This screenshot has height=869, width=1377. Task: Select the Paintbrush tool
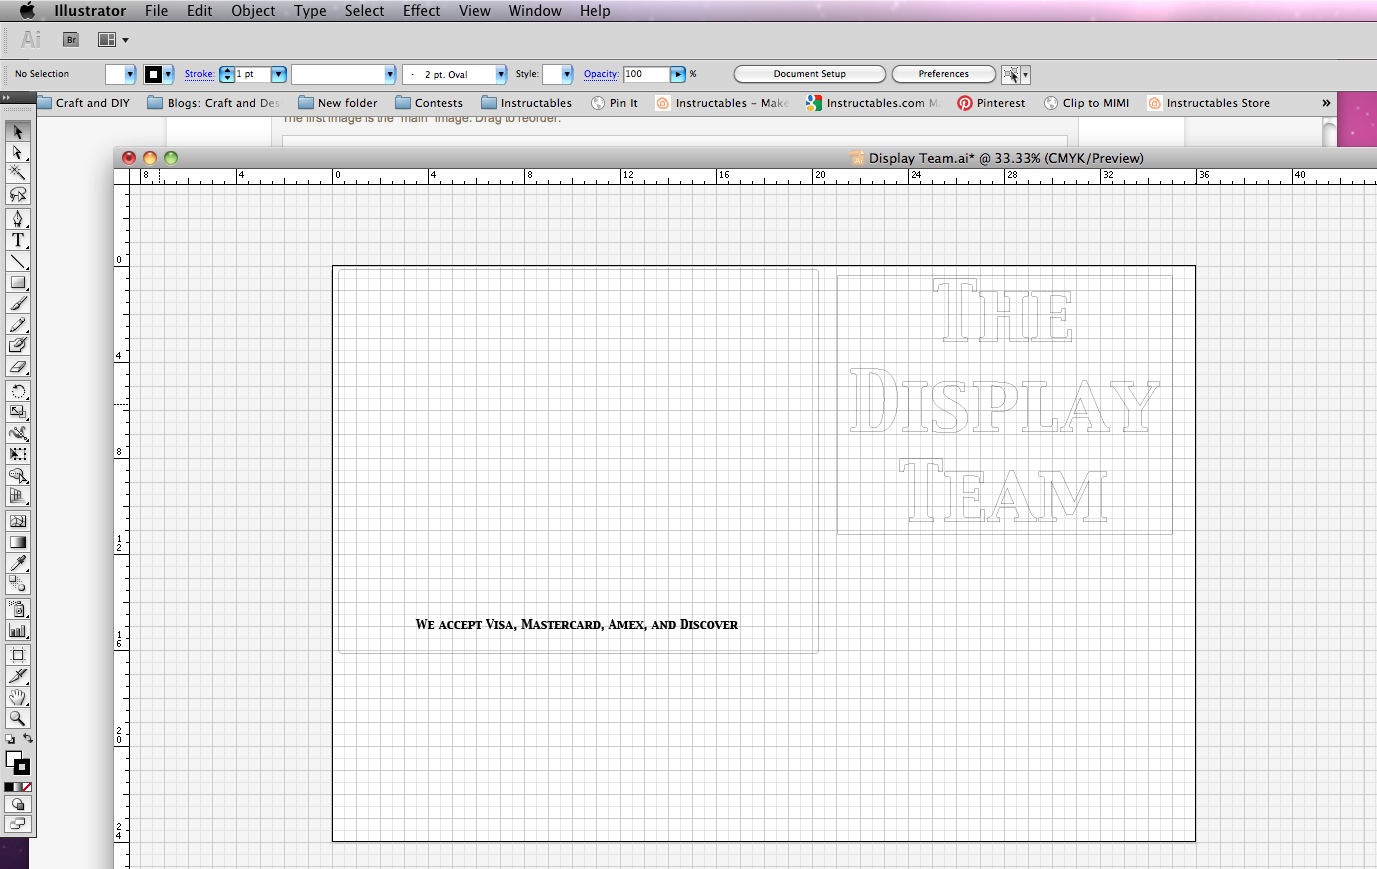[17, 303]
